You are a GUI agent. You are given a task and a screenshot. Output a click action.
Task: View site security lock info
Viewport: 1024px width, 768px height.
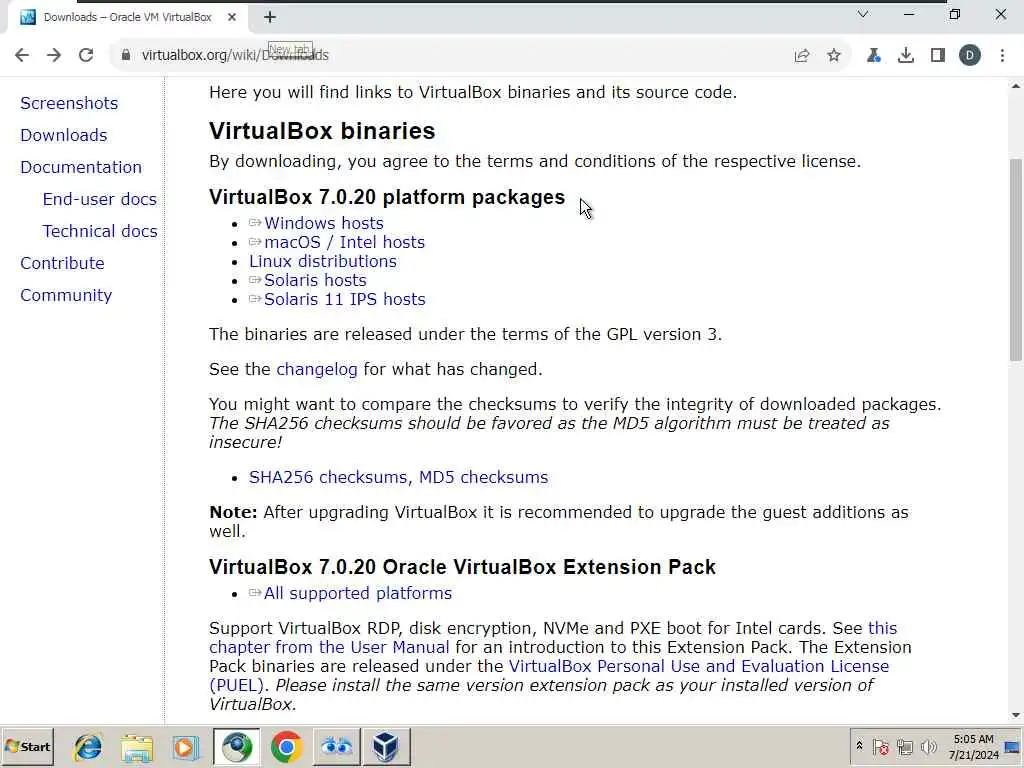pyautogui.click(x=125, y=55)
